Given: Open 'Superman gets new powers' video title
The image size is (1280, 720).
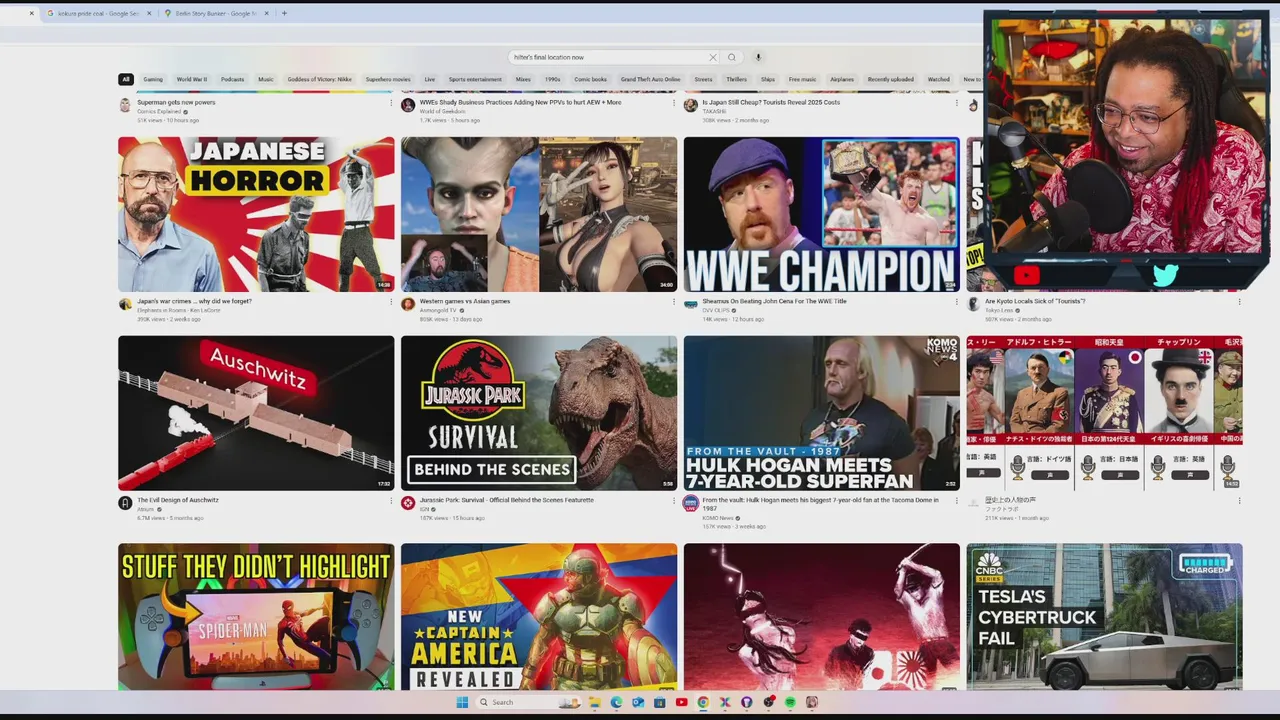Looking at the screenshot, I should tap(176, 102).
